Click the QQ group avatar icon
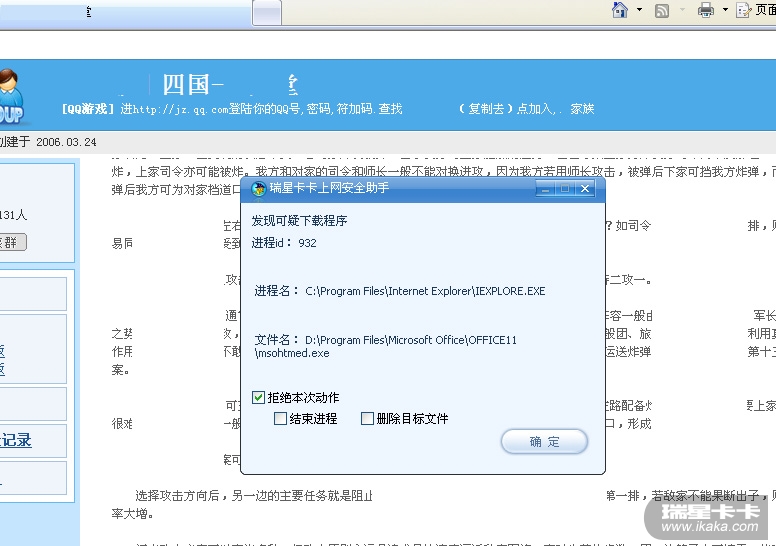The image size is (776, 546). click(x=12, y=97)
